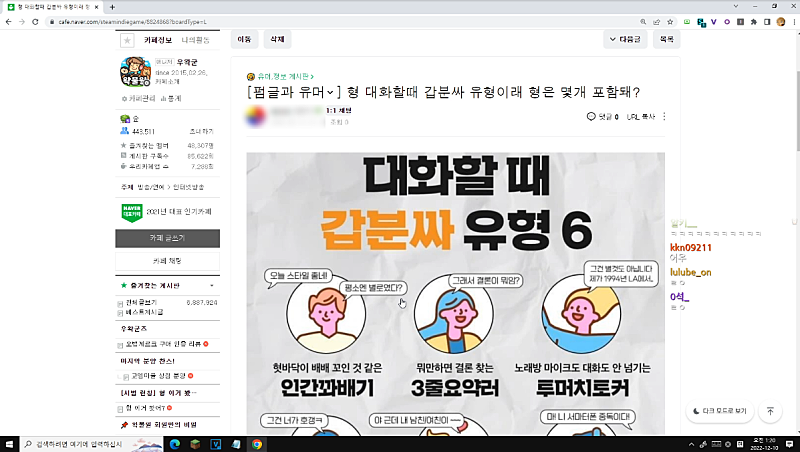Screen dimensions: 800x452
Task: Click the Windows taskbar search box
Action: (x=92, y=444)
